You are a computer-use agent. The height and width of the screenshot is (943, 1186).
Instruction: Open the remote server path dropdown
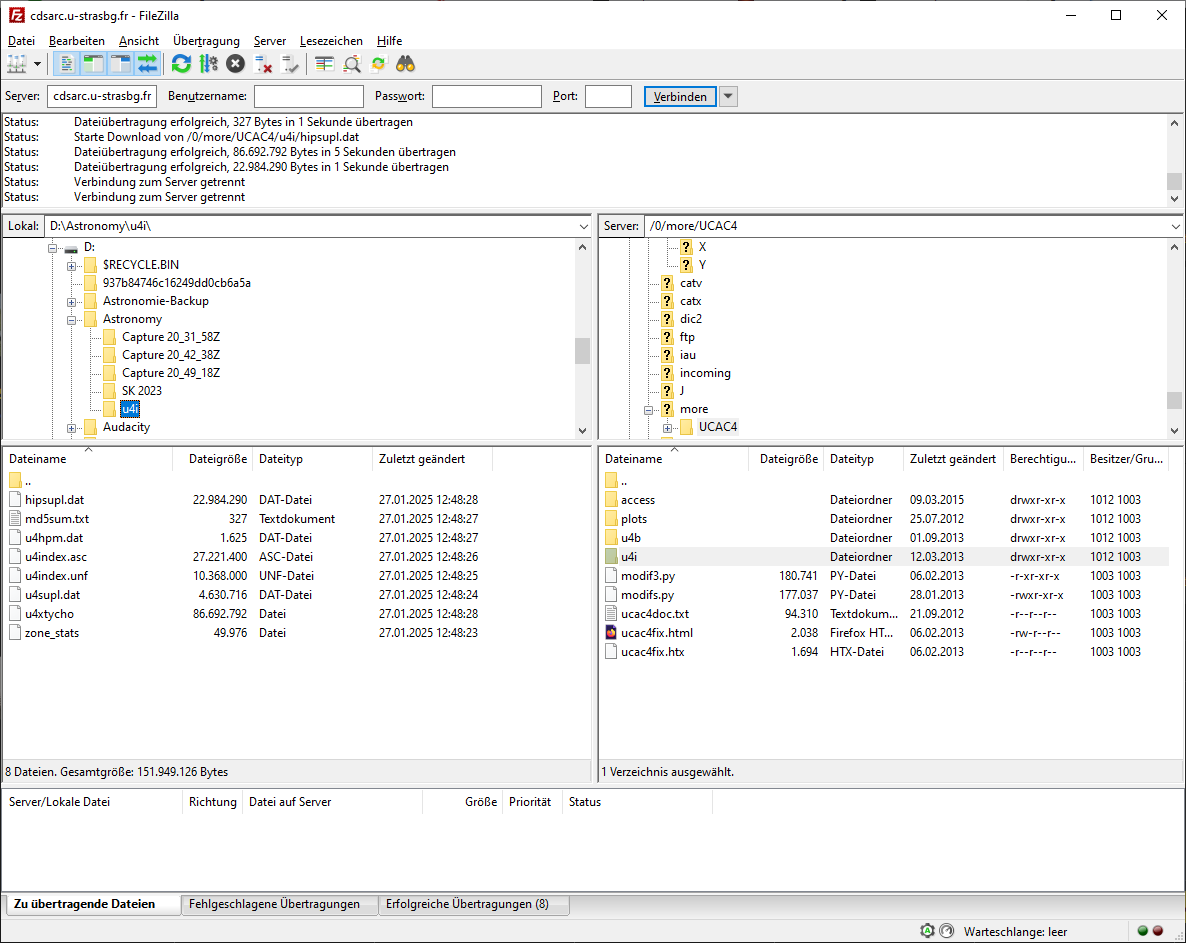tap(1175, 226)
